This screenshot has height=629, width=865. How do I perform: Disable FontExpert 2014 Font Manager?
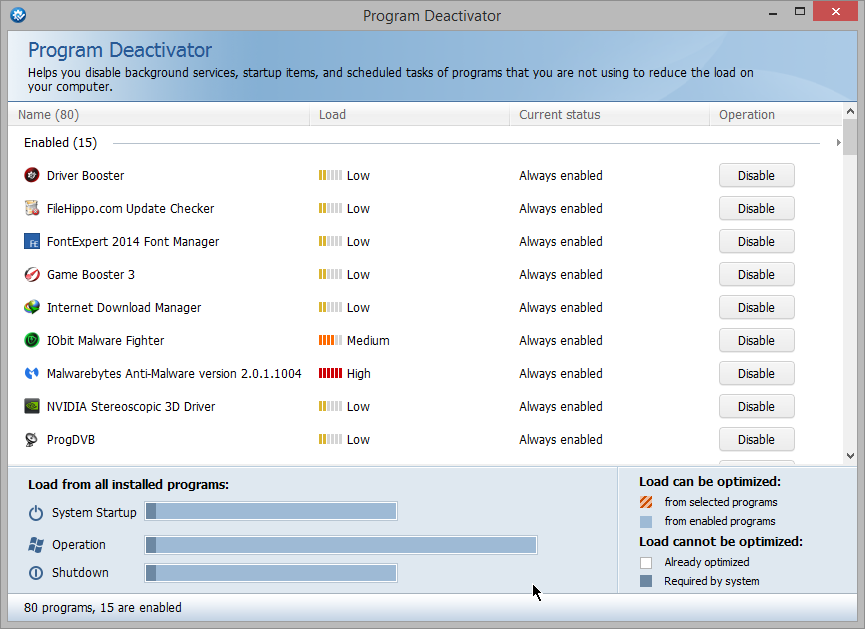(x=756, y=242)
